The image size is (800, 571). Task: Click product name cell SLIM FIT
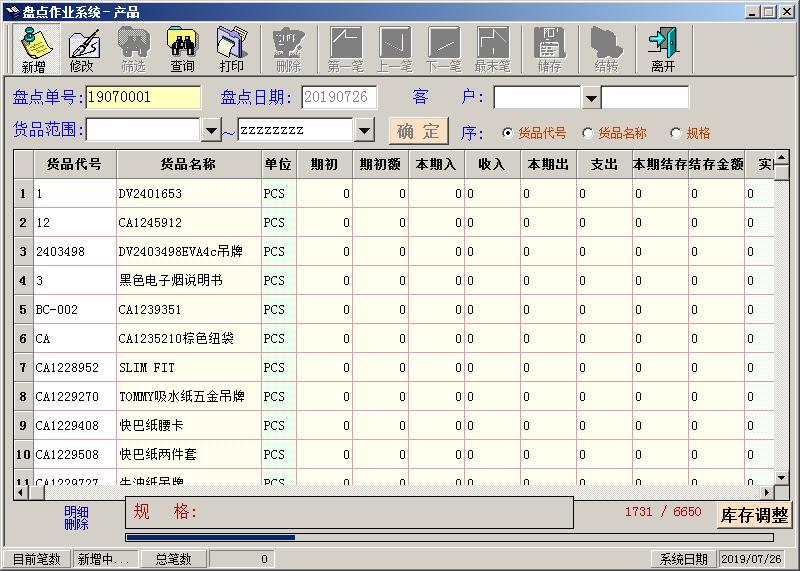189,367
